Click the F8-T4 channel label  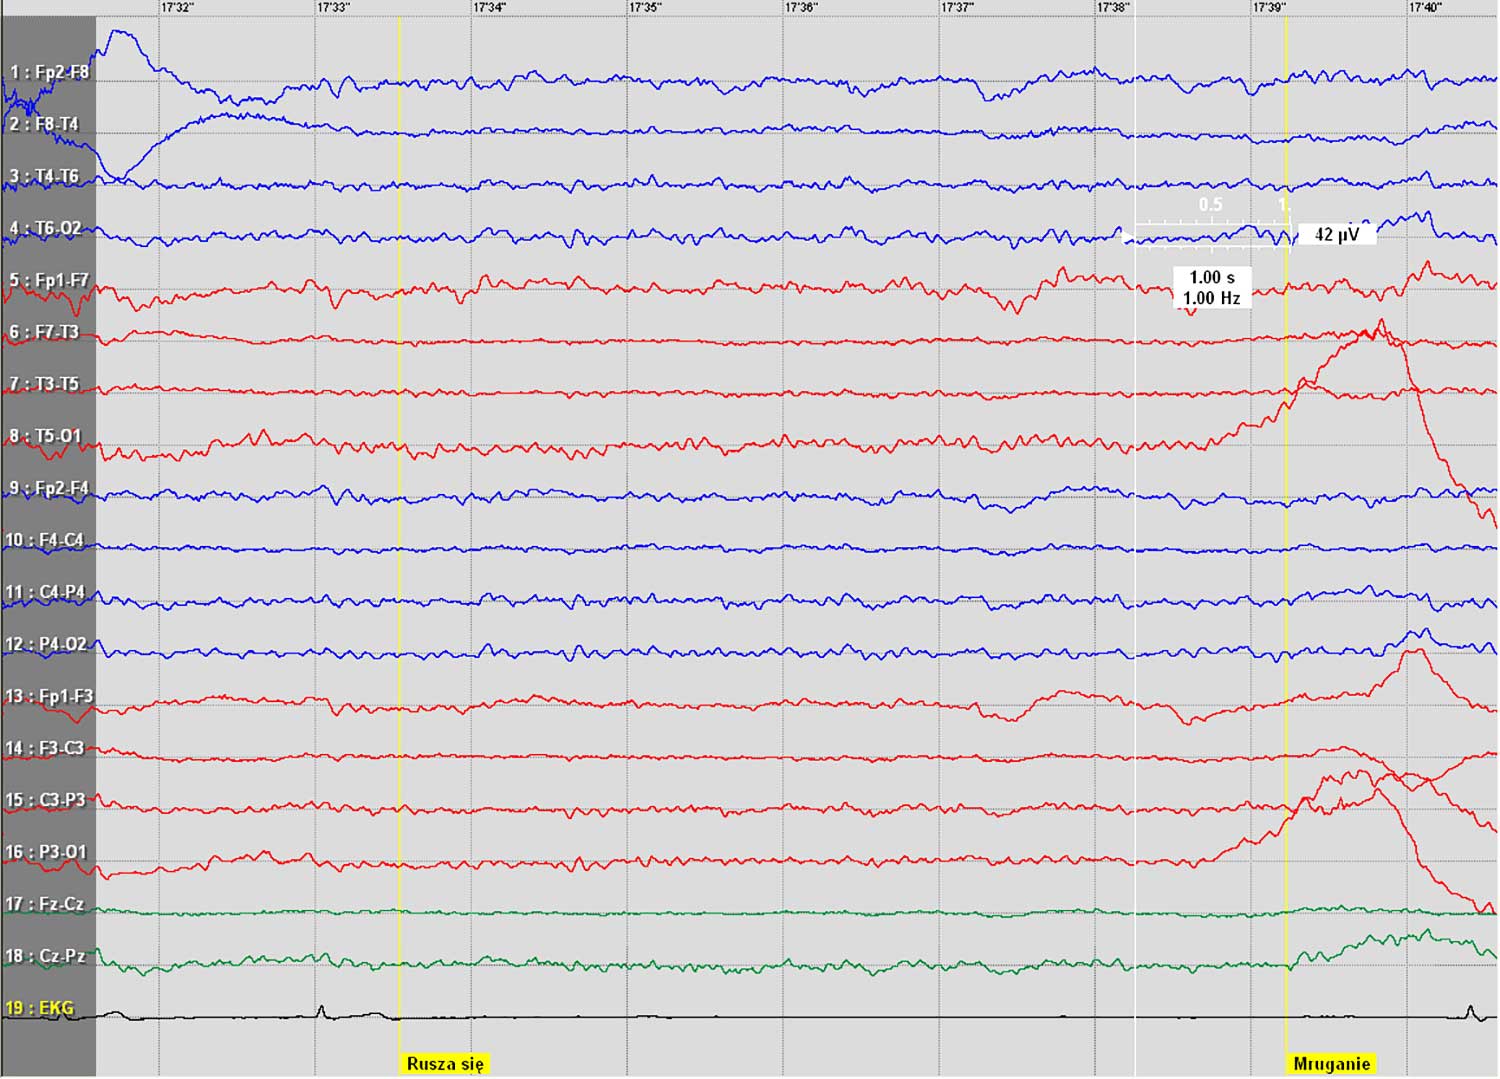(44, 124)
